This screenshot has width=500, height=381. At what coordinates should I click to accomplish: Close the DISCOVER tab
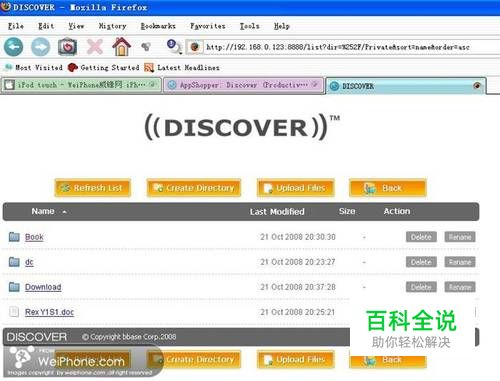(x=477, y=86)
